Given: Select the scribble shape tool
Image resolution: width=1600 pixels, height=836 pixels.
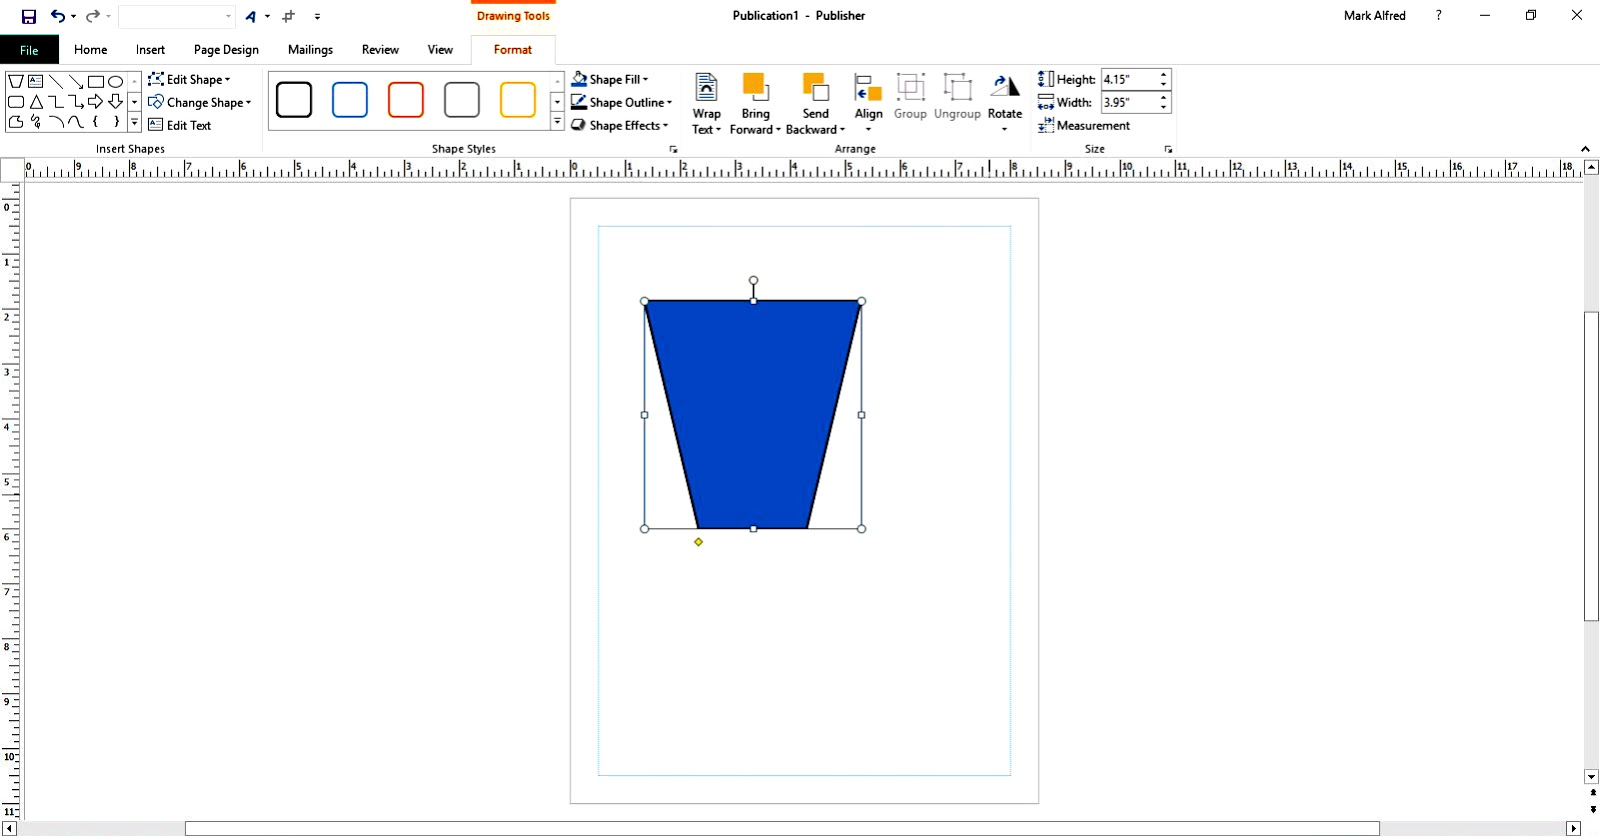Looking at the screenshot, I should [x=36, y=122].
